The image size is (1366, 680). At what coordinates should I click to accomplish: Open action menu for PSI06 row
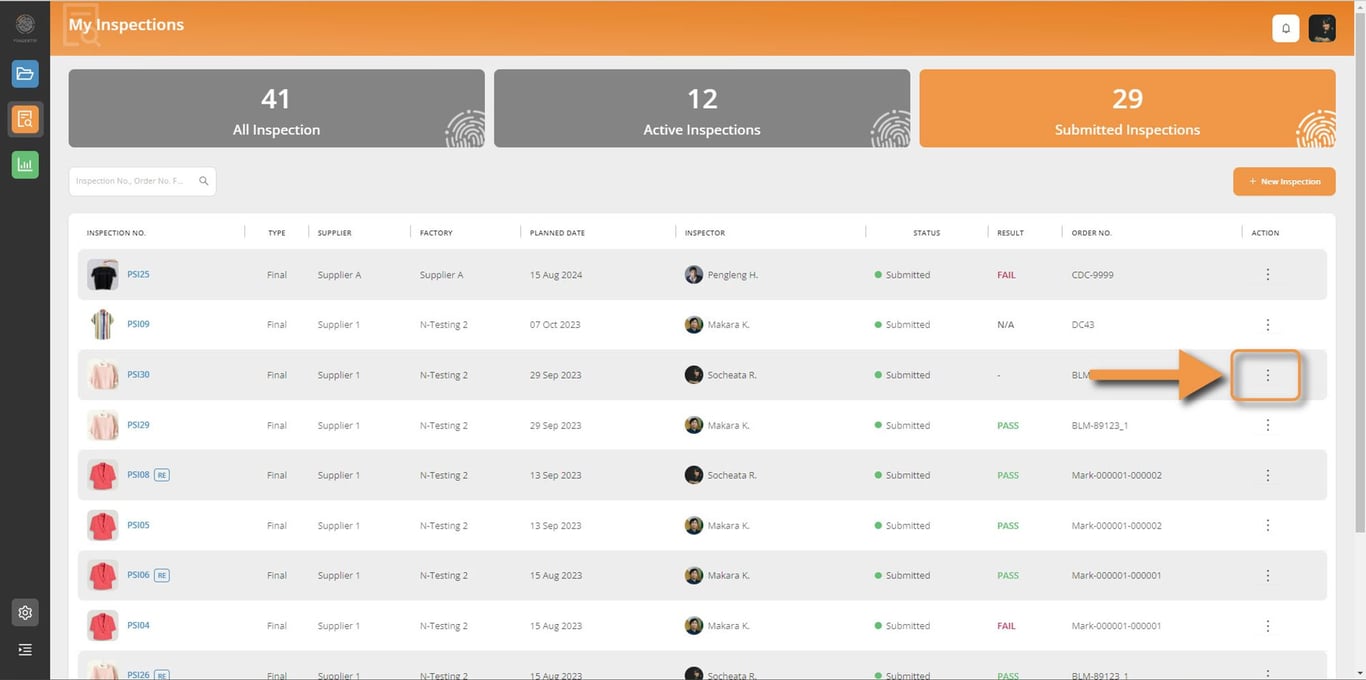pos(1268,575)
